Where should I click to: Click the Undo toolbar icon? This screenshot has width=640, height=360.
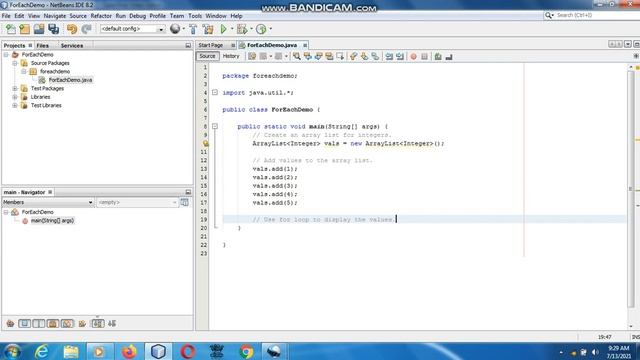(x=72, y=29)
